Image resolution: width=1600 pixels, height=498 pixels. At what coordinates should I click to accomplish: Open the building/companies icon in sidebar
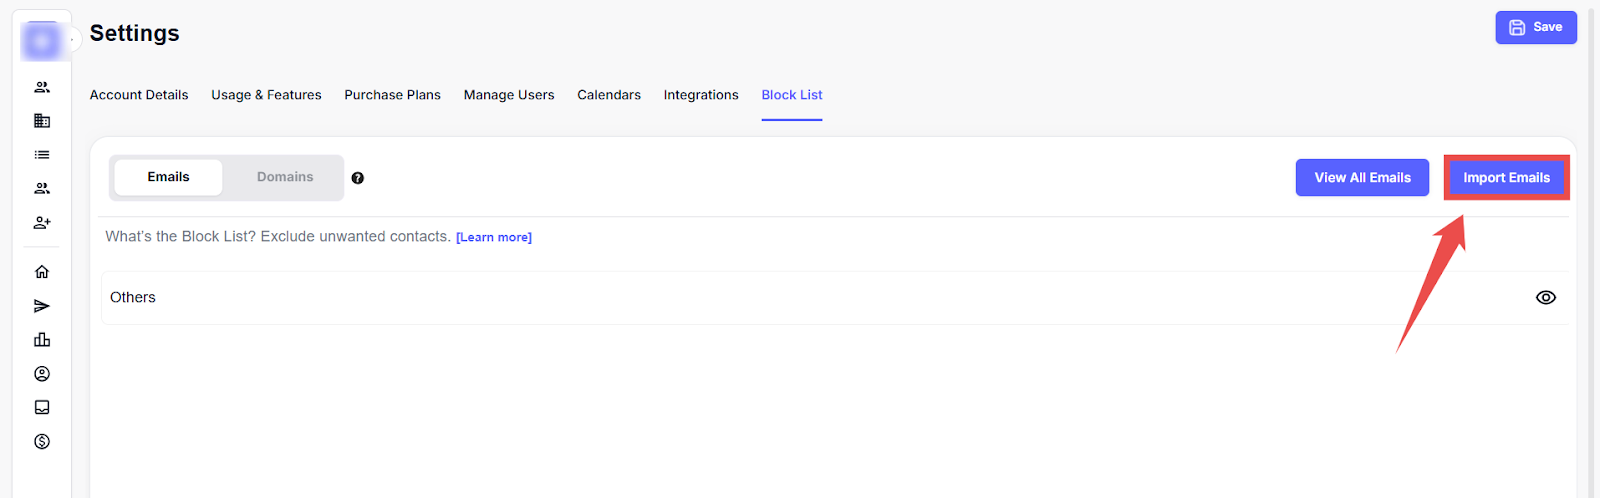click(42, 121)
